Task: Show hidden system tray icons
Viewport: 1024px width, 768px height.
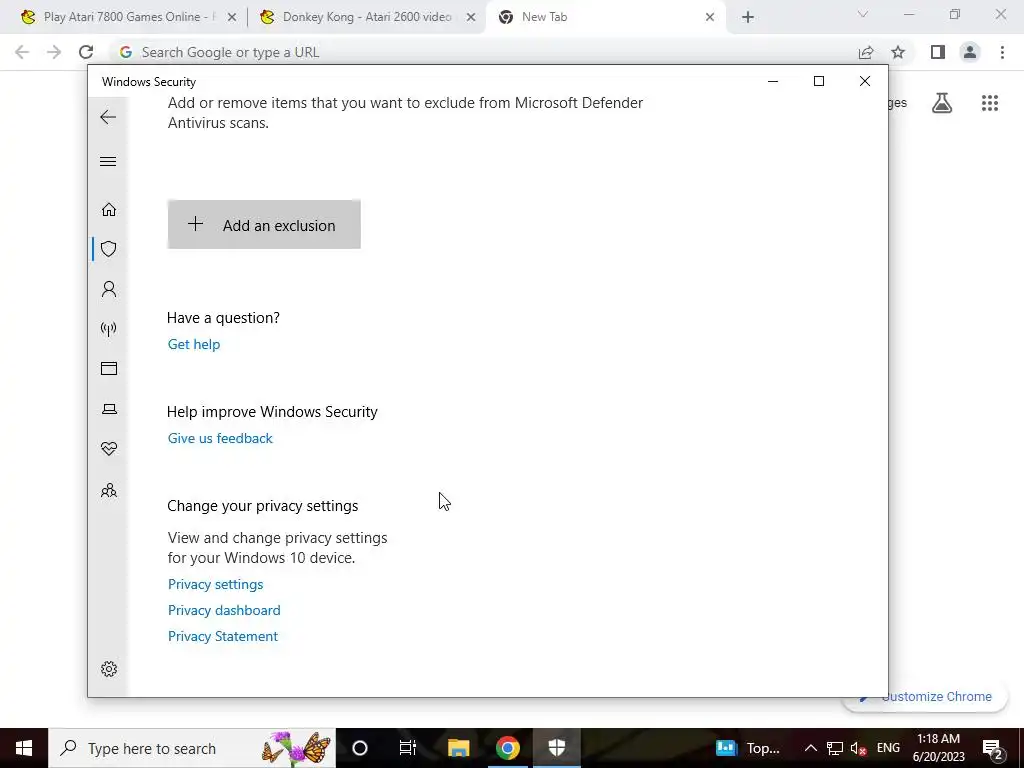Action: [x=810, y=748]
